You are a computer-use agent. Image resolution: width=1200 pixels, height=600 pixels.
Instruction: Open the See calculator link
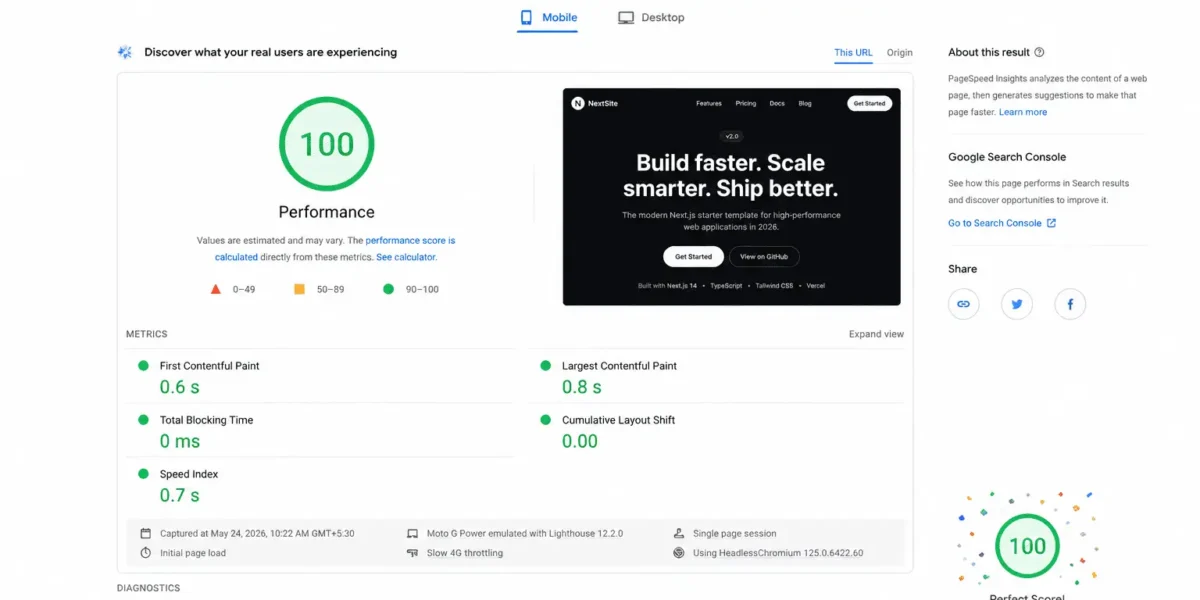tap(406, 257)
